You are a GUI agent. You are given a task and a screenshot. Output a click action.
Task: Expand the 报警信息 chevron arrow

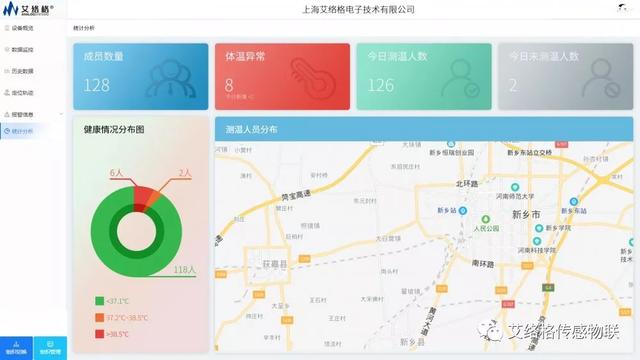[62, 114]
